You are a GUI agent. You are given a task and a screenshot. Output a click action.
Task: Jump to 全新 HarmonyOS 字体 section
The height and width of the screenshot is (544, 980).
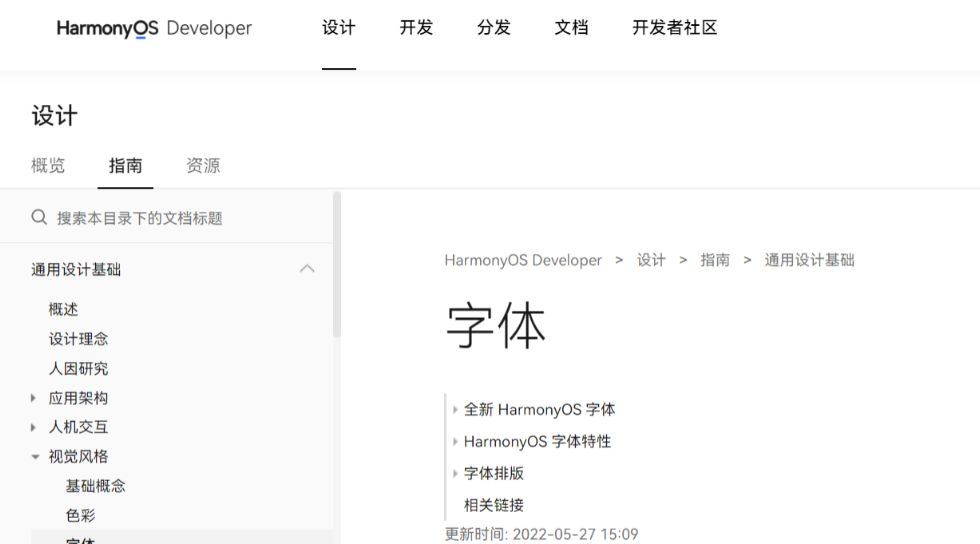tap(539, 410)
